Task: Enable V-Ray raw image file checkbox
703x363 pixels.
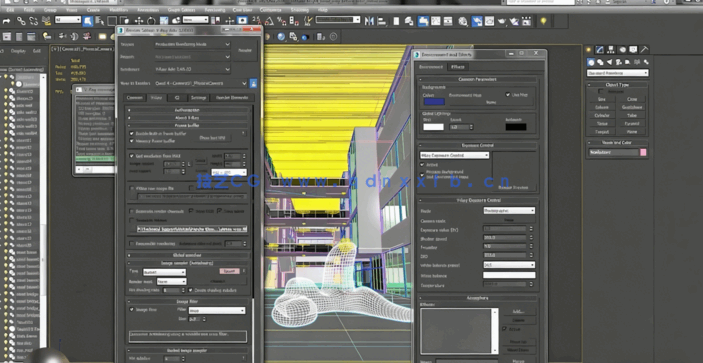Action: (132, 189)
